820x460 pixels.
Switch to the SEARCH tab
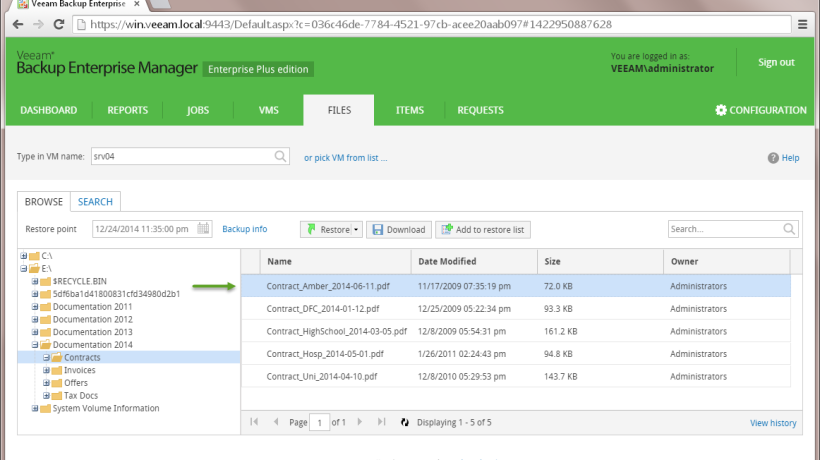pos(95,201)
